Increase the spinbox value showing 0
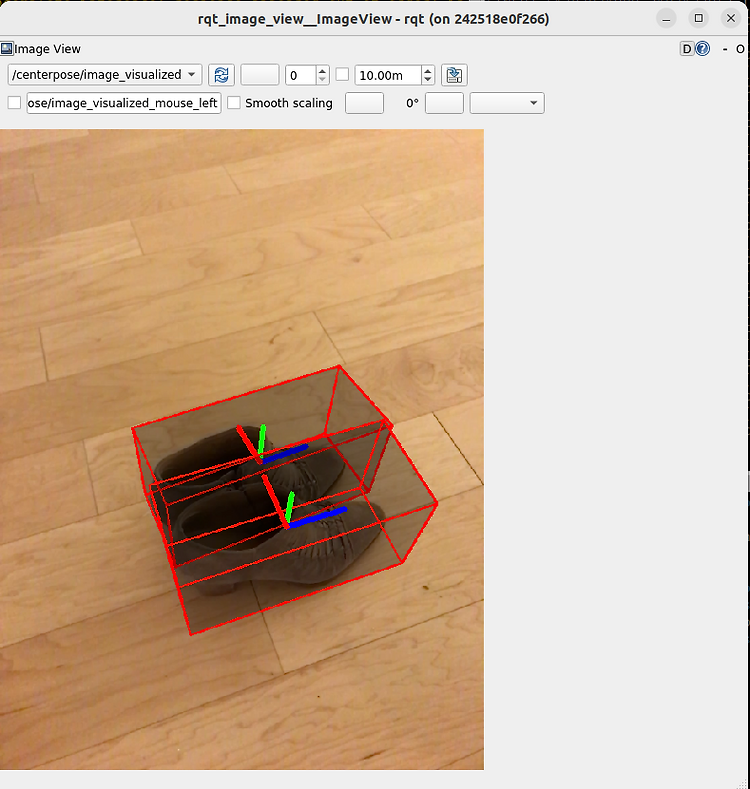750x789 pixels. click(323, 70)
